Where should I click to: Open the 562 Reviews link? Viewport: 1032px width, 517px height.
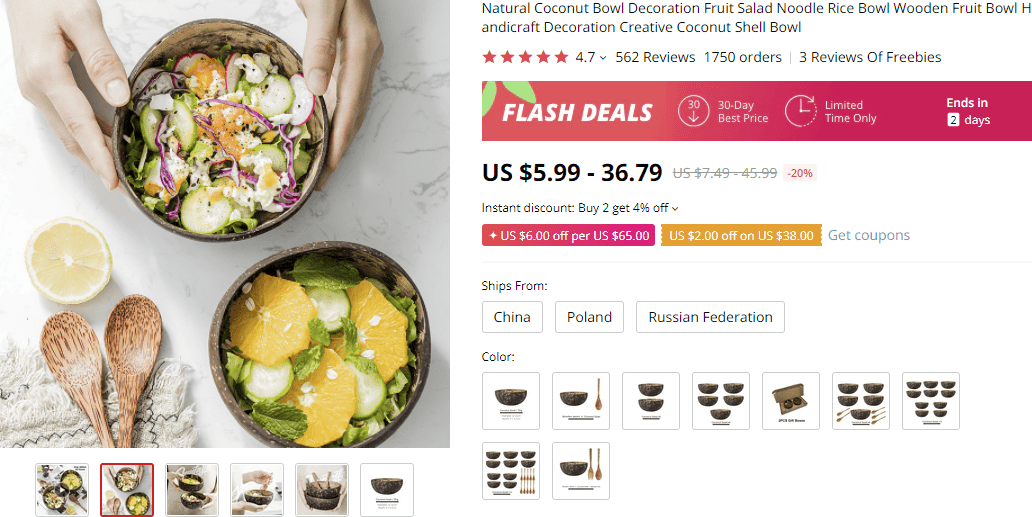coord(655,57)
